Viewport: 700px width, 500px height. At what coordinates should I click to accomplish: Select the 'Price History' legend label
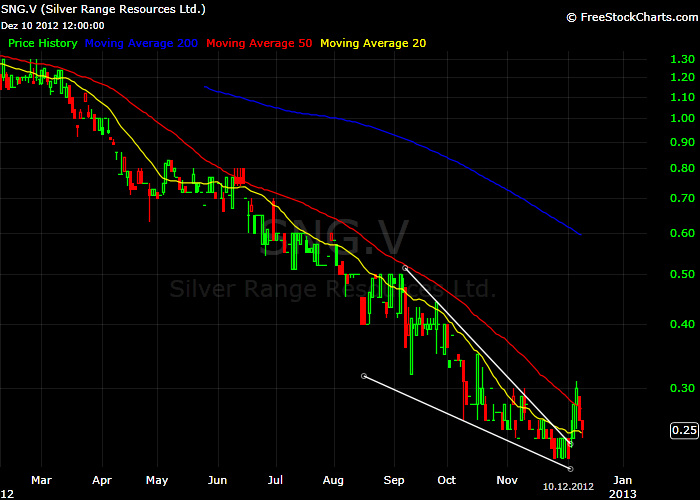click(x=43, y=43)
